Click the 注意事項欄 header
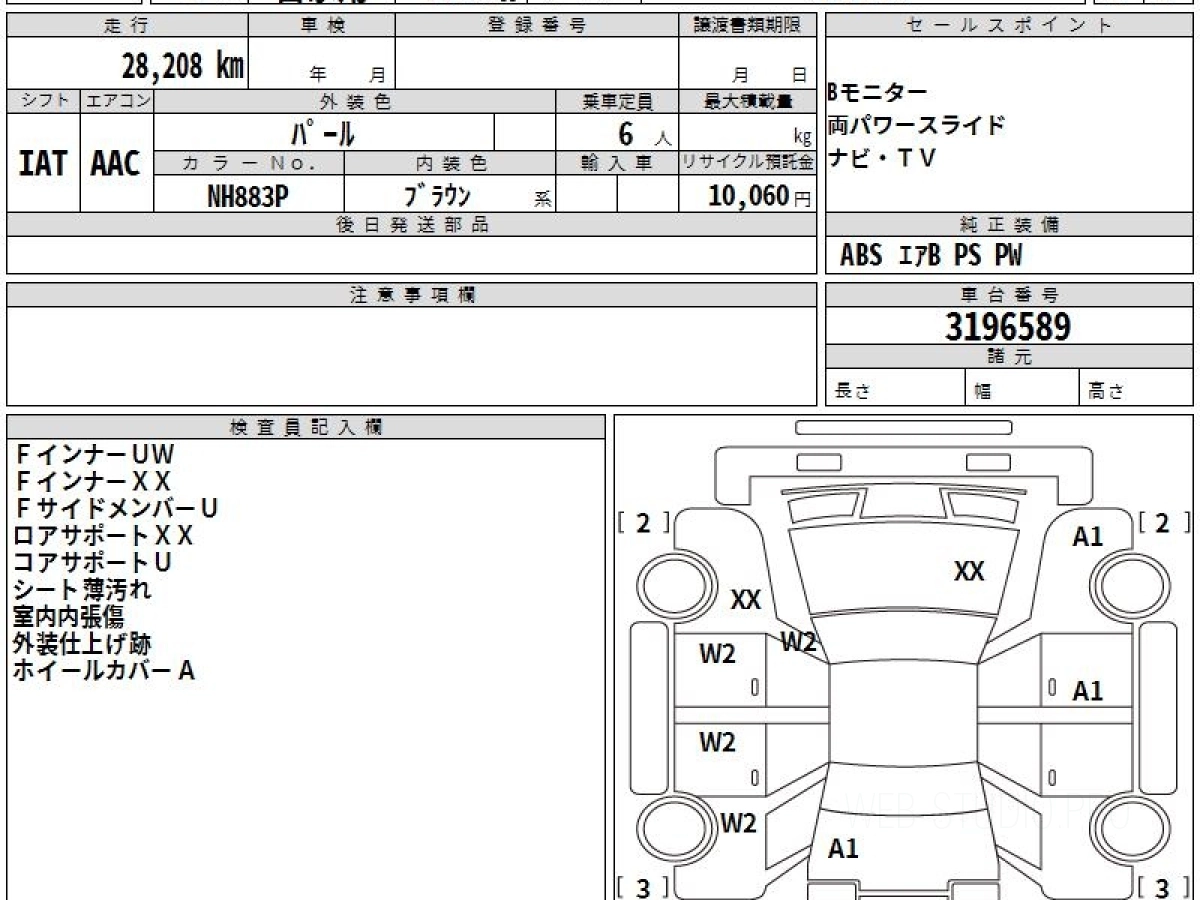This screenshot has height=900, width=1200. coord(412,295)
